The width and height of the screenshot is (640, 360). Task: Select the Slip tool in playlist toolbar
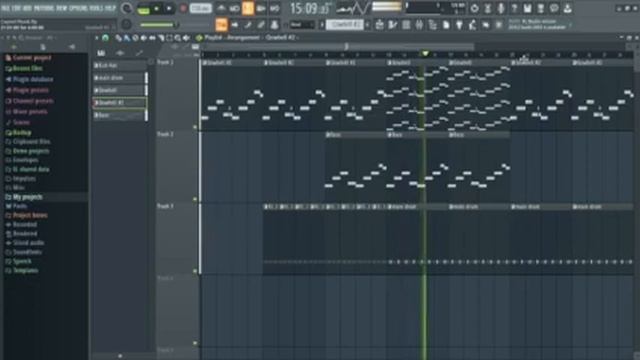pyautogui.click(x=152, y=38)
